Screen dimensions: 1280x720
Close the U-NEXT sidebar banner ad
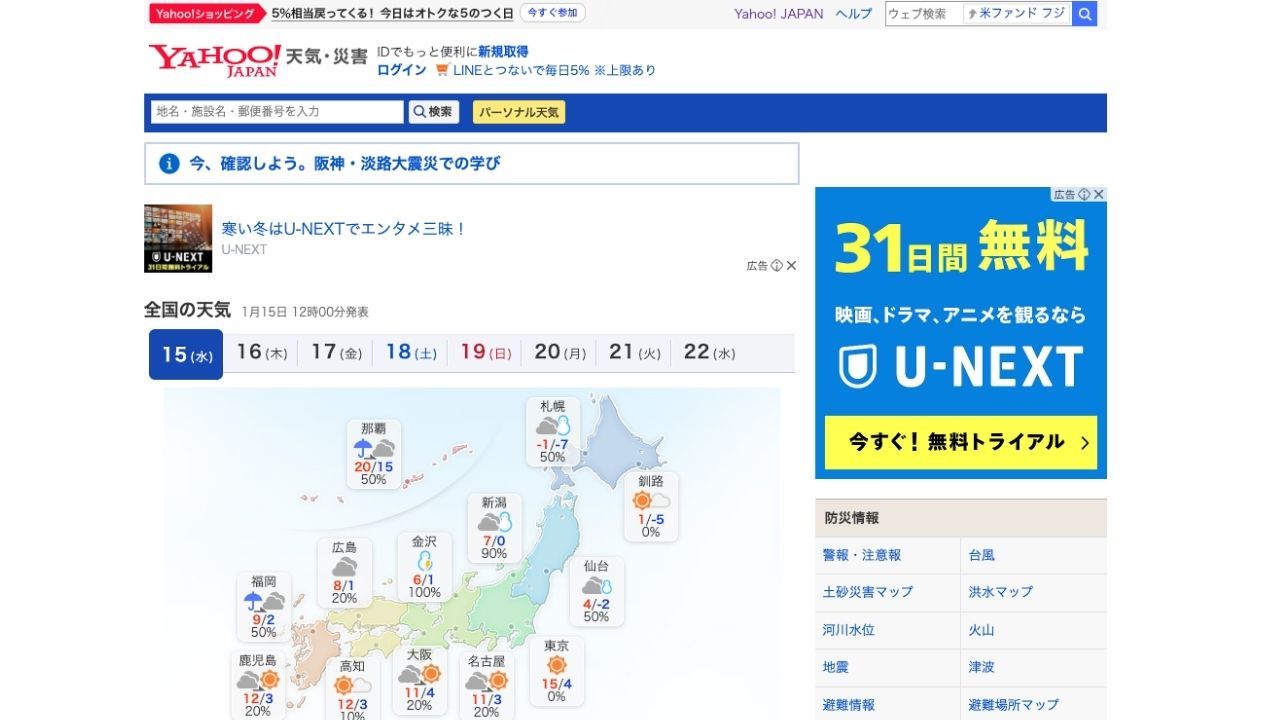pyautogui.click(x=1098, y=194)
